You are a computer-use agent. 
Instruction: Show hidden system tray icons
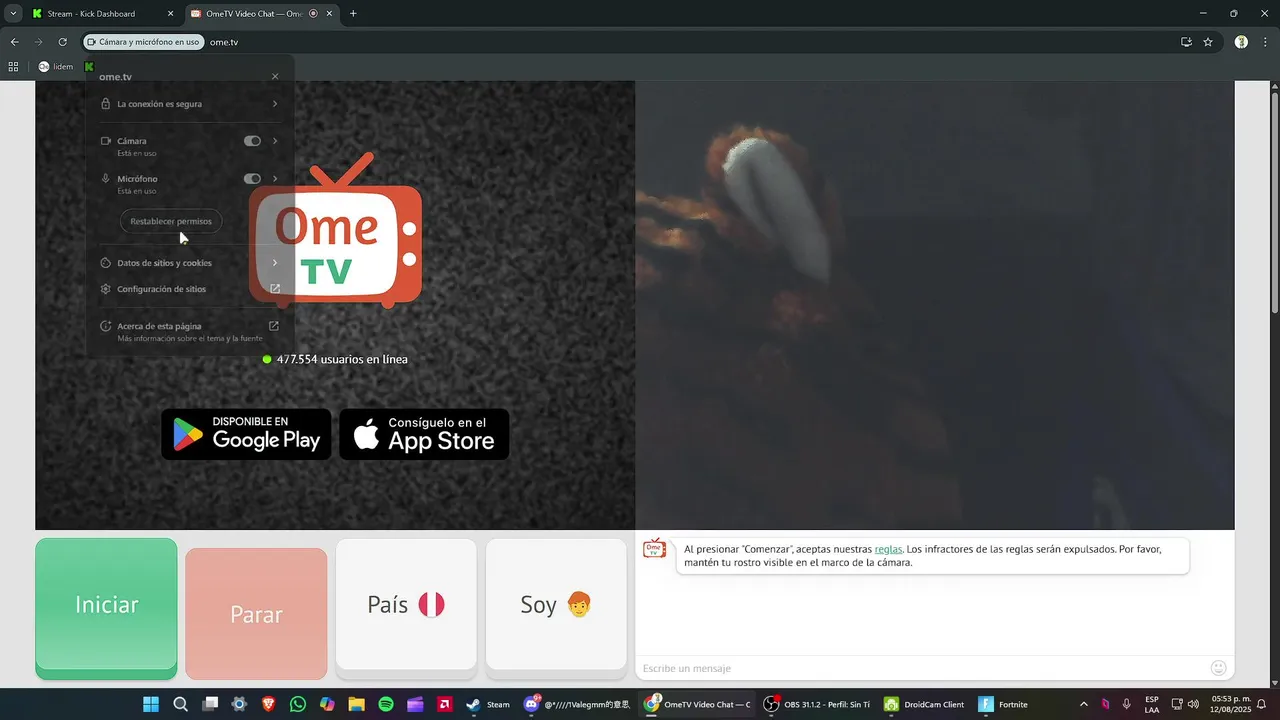[x=1083, y=704]
